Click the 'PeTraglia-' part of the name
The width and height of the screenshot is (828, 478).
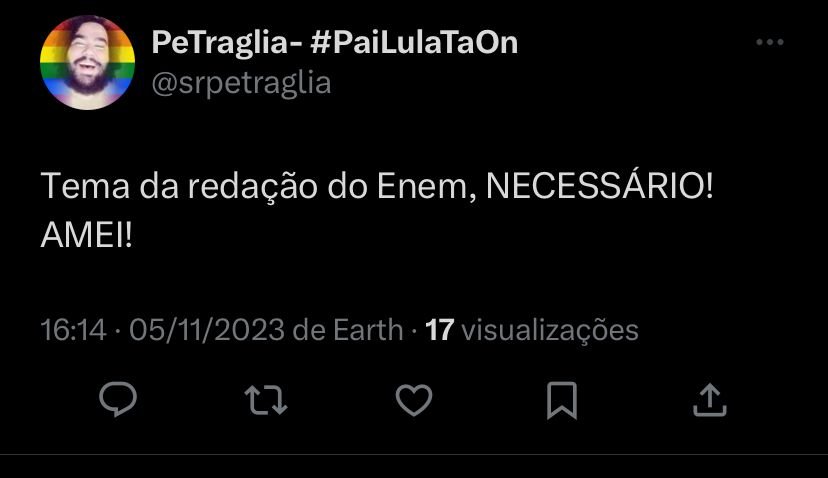click(227, 42)
